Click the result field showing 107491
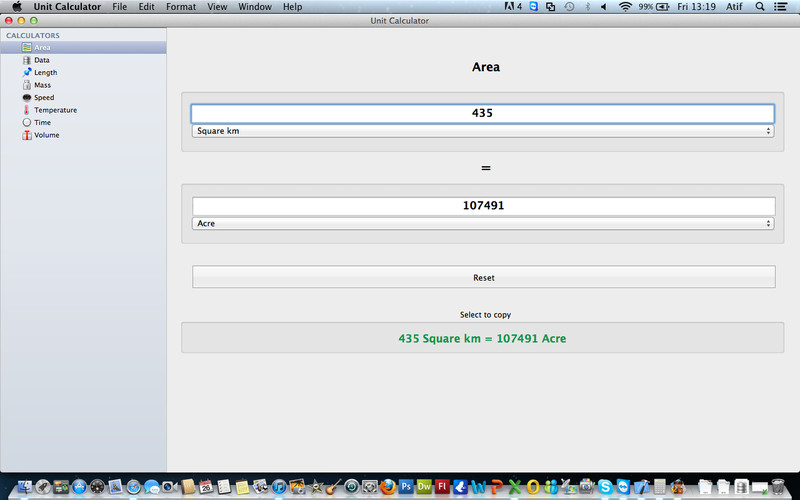 [x=483, y=206]
